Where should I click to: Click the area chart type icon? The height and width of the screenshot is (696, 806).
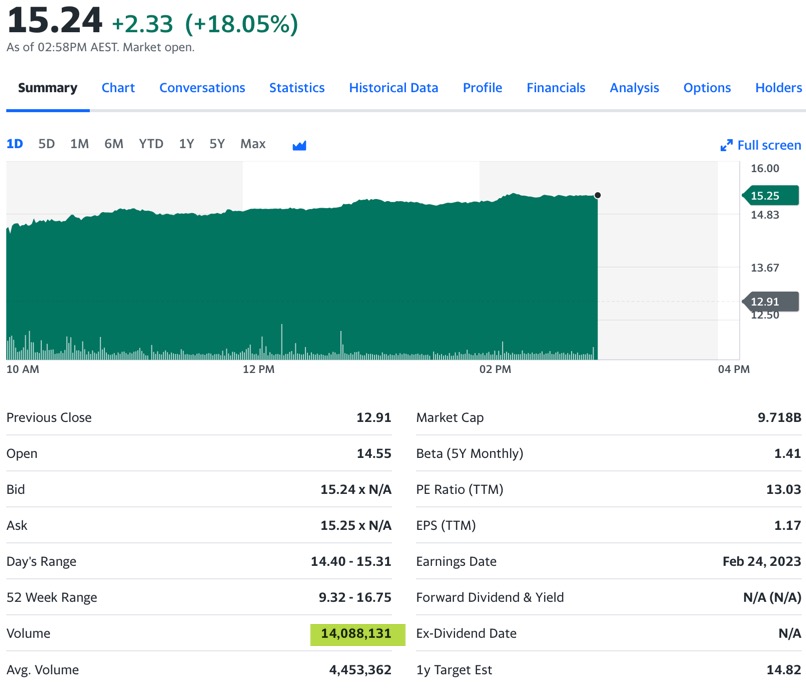click(299, 145)
